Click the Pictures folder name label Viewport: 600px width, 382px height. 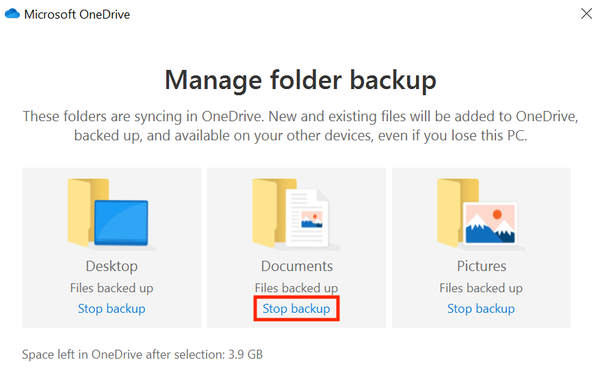481,266
